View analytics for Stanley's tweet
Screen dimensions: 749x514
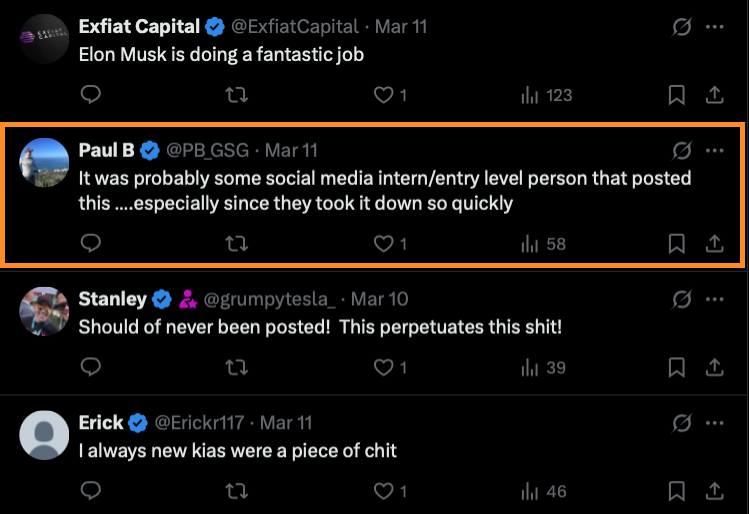544,368
